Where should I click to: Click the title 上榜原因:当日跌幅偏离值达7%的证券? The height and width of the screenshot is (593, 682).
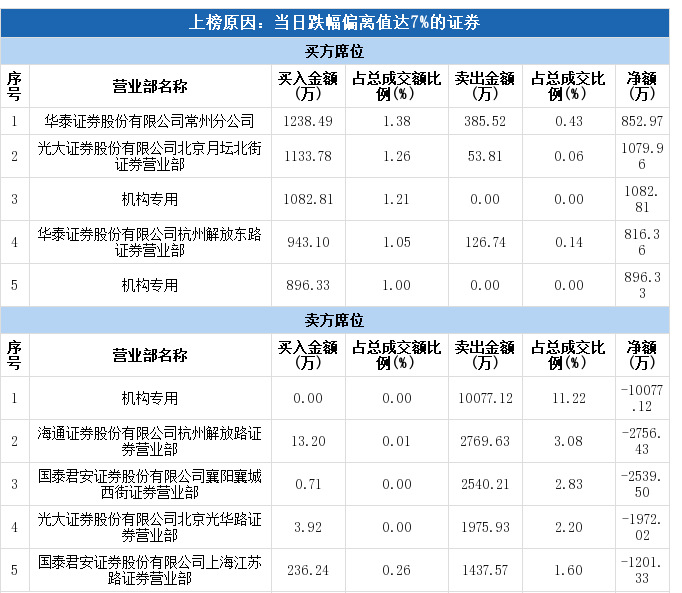click(x=334, y=22)
